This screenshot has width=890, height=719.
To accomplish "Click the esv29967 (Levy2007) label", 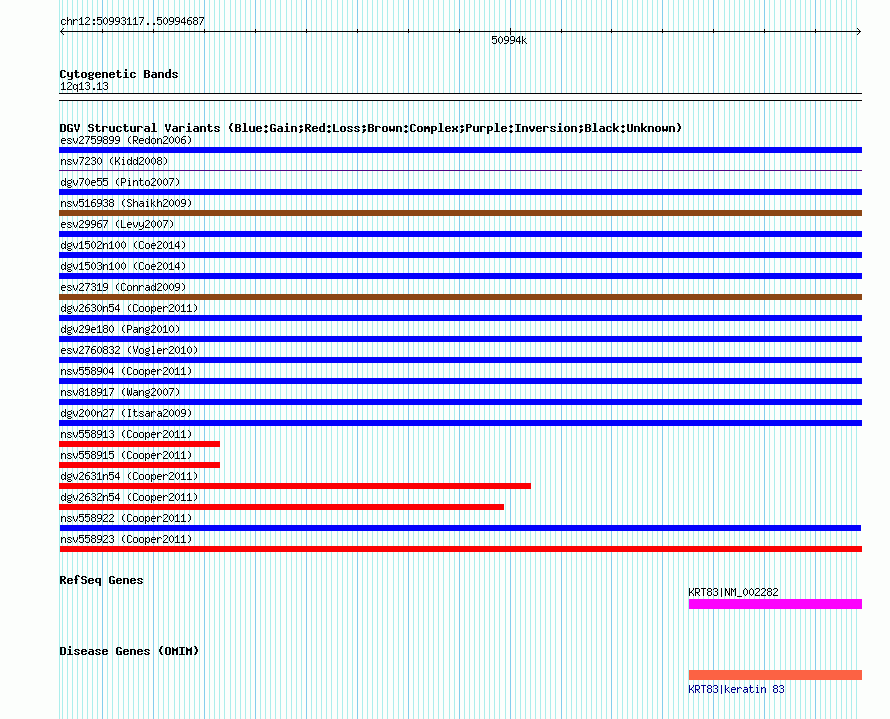I will tap(117, 224).
